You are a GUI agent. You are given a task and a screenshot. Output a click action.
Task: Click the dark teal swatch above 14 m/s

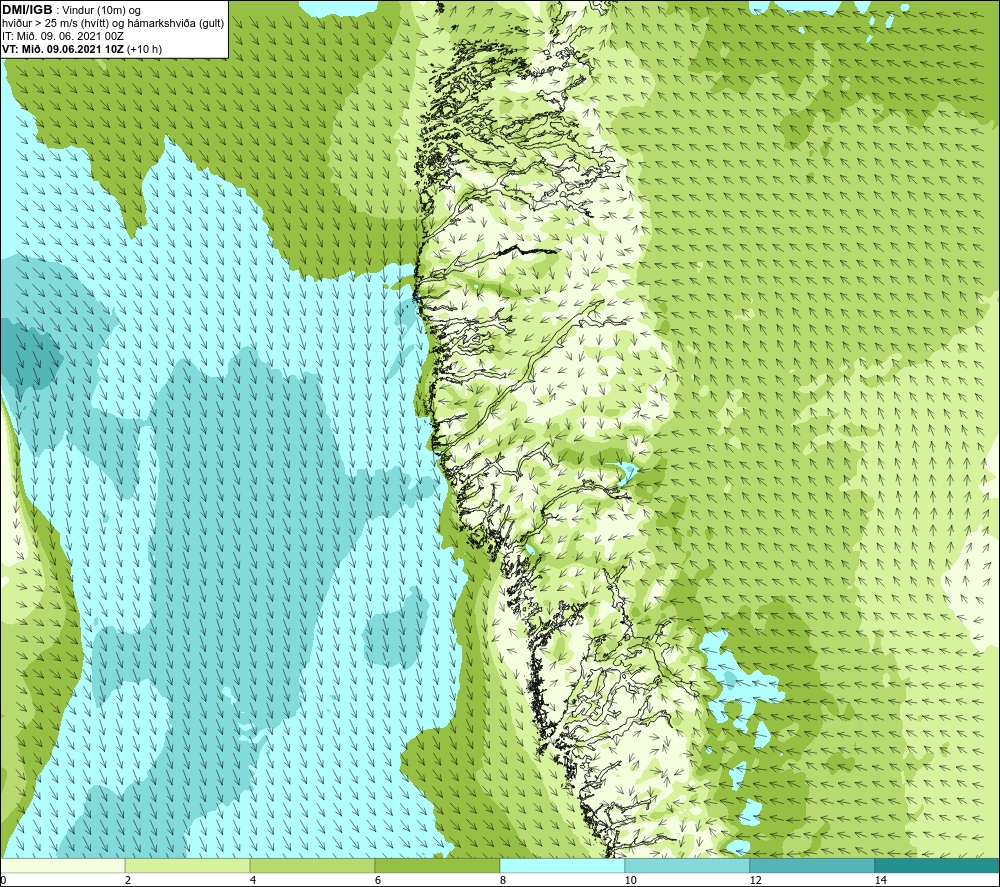(x=938, y=865)
